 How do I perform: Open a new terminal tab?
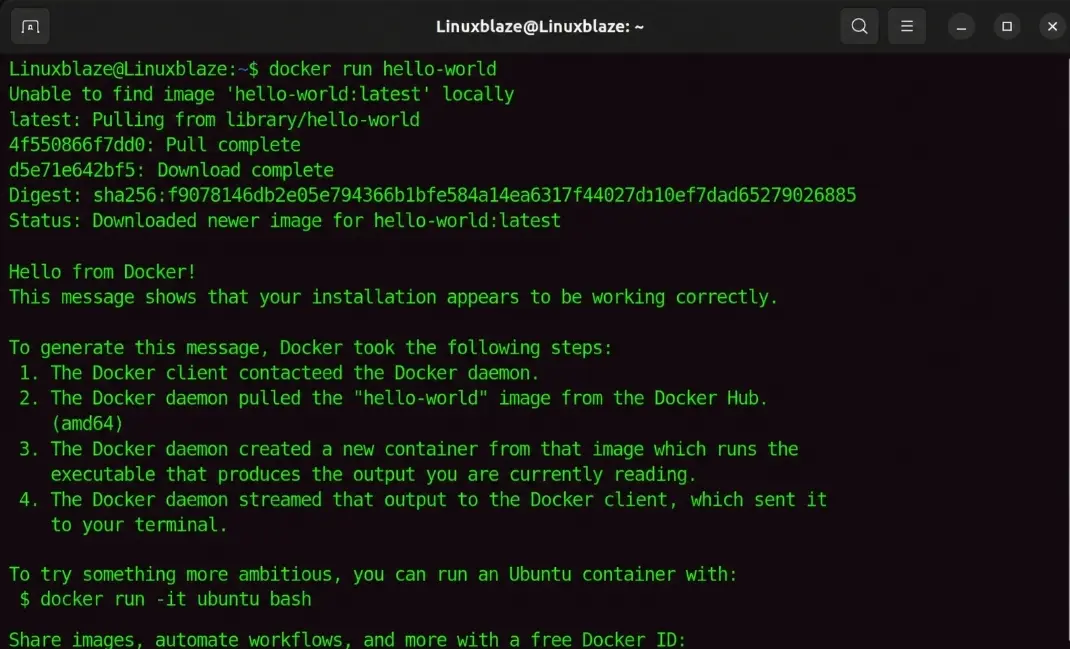(30, 27)
